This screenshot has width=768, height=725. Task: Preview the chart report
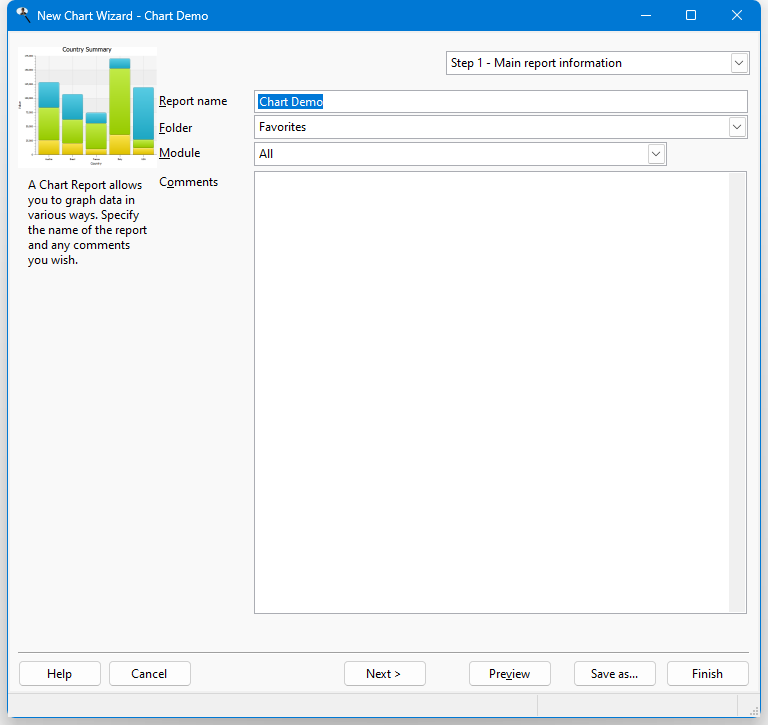coord(509,674)
